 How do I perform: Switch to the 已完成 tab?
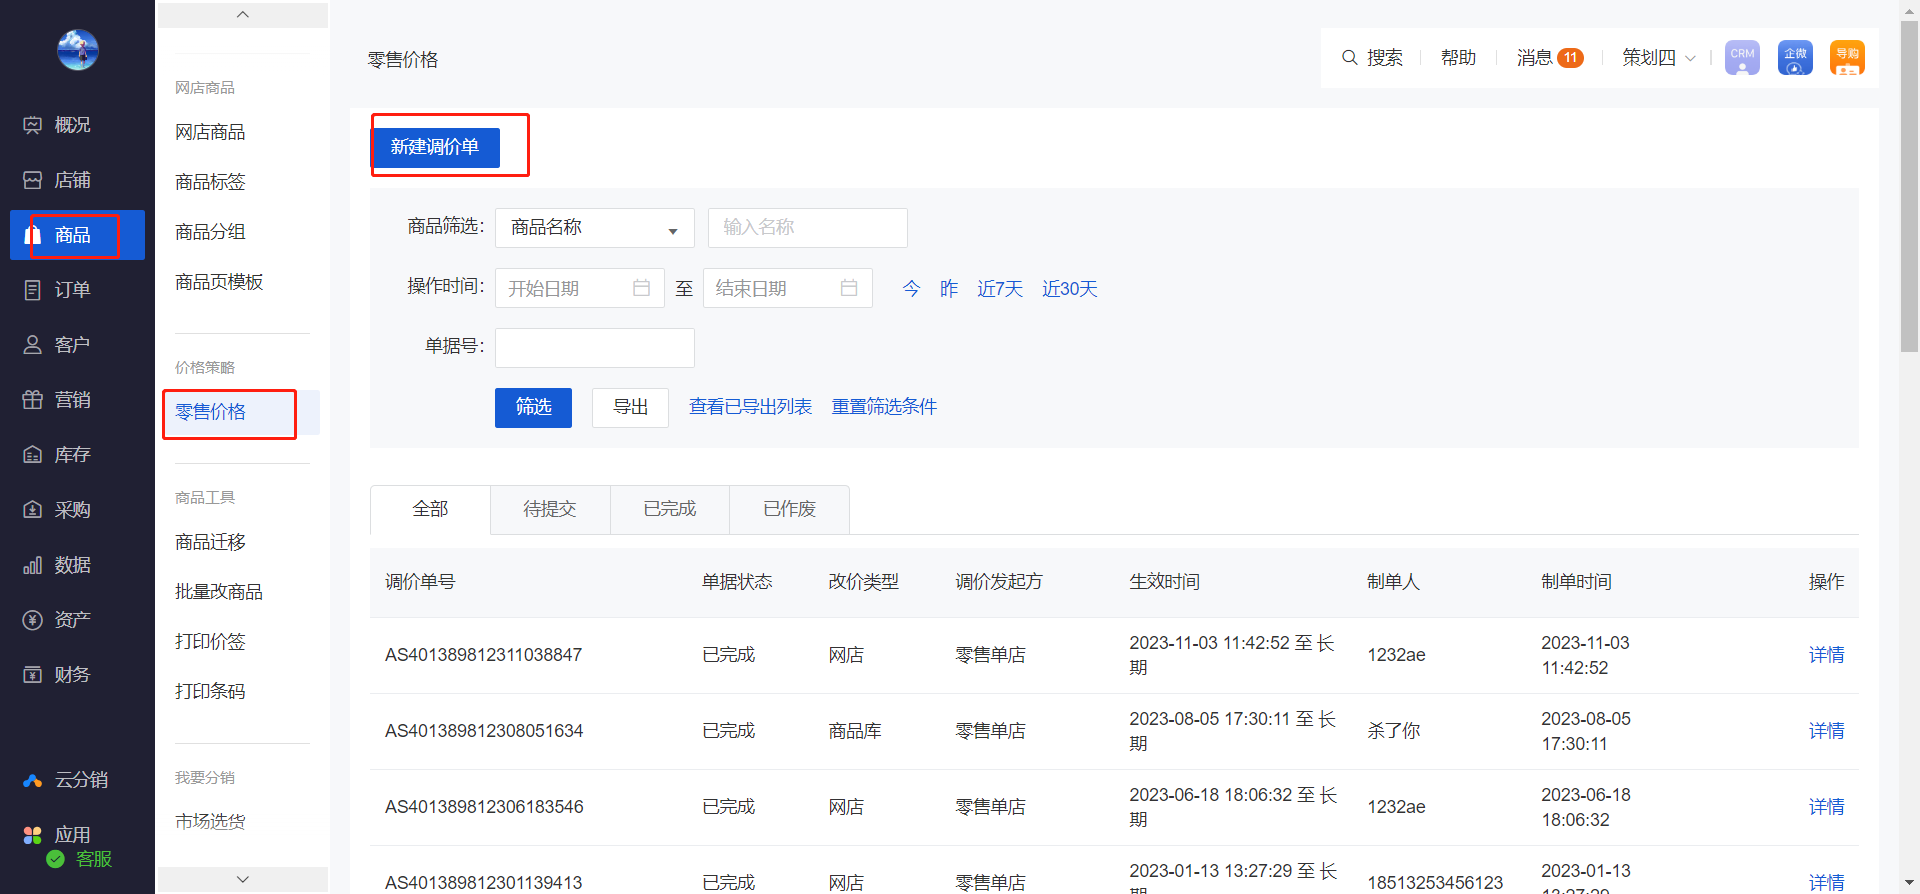pos(670,509)
